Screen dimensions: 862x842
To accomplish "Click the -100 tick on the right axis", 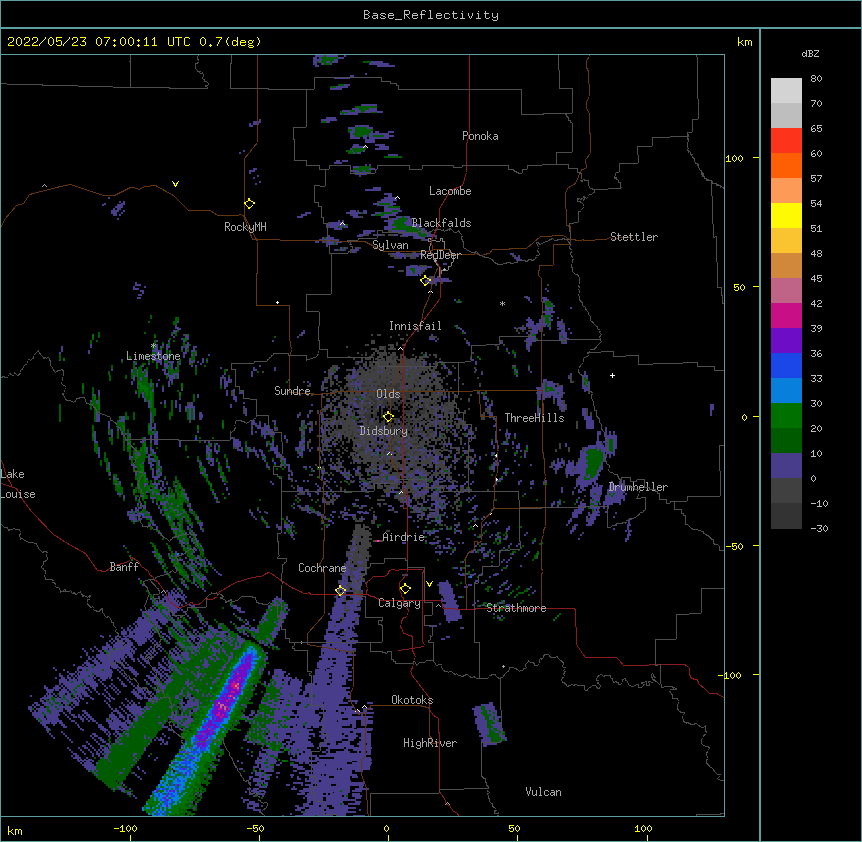I will tap(731, 675).
